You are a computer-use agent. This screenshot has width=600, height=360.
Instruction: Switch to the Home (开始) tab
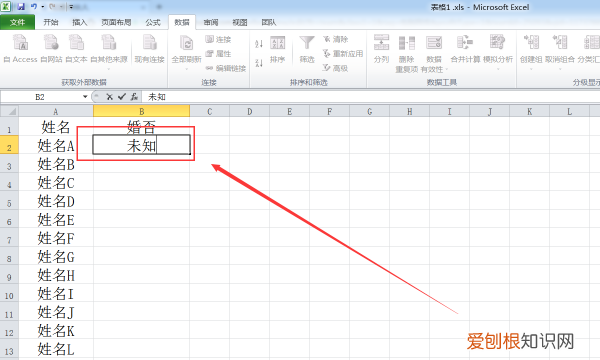pyautogui.click(x=51, y=22)
